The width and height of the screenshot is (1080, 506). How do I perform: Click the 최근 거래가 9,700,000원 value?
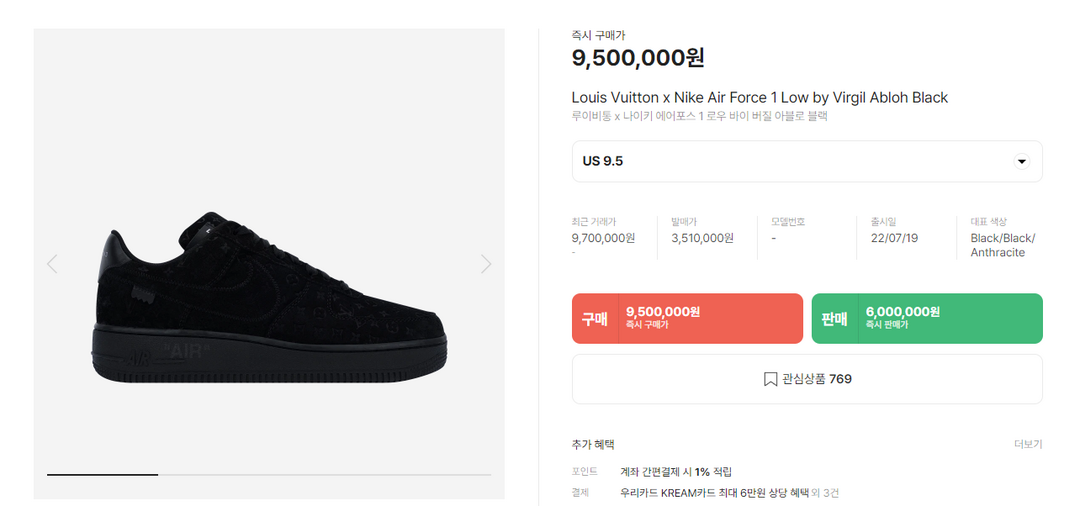(603, 238)
